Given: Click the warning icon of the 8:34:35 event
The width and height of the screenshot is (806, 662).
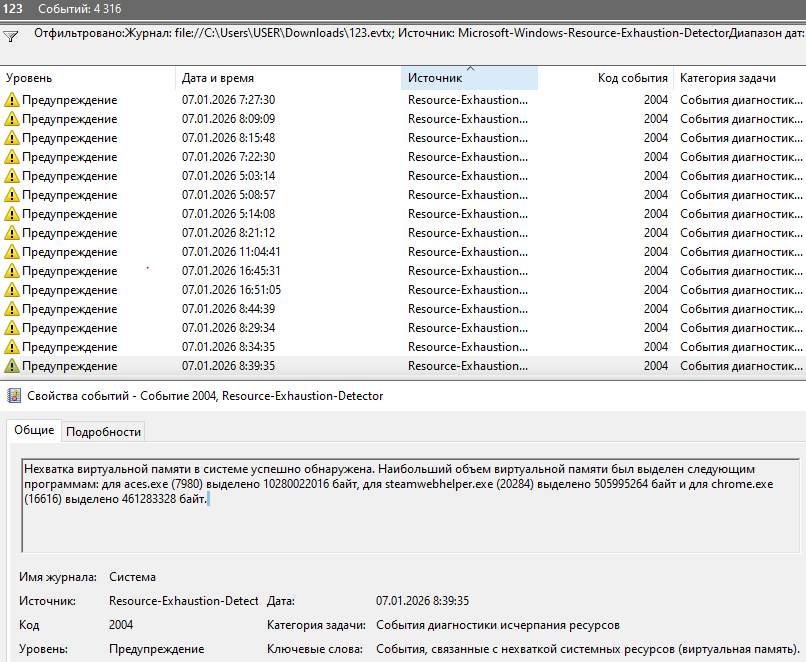Looking at the screenshot, I should (x=11, y=347).
